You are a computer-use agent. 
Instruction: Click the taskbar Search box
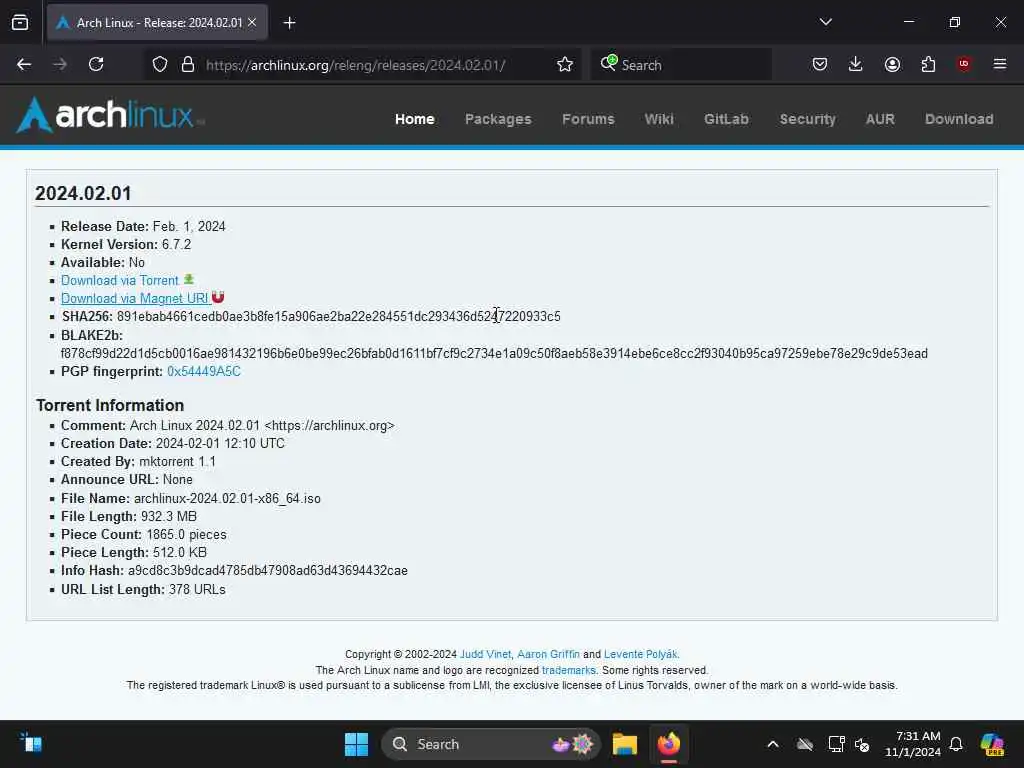click(x=490, y=744)
